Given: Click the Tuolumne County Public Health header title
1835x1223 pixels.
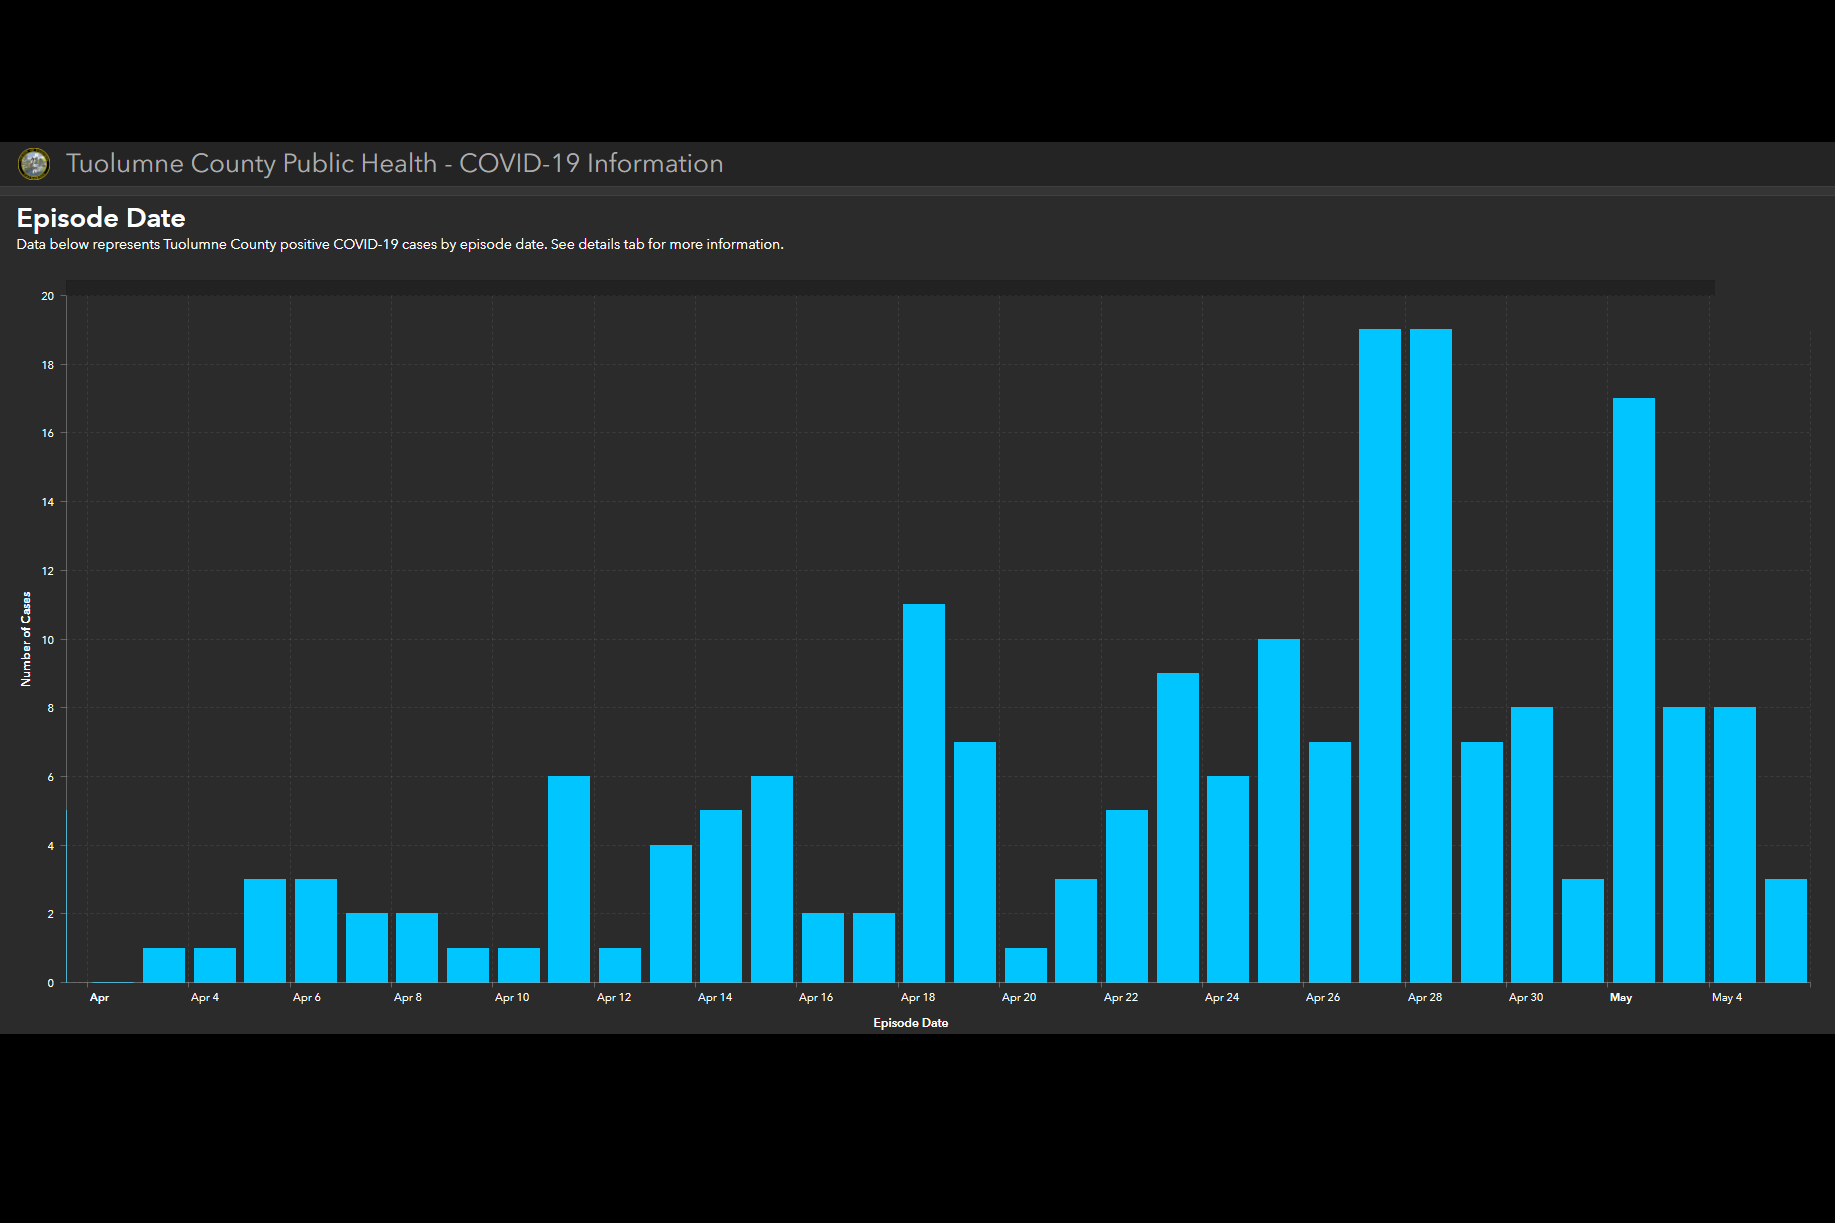Looking at the screenshot, I should click(394, 164).
